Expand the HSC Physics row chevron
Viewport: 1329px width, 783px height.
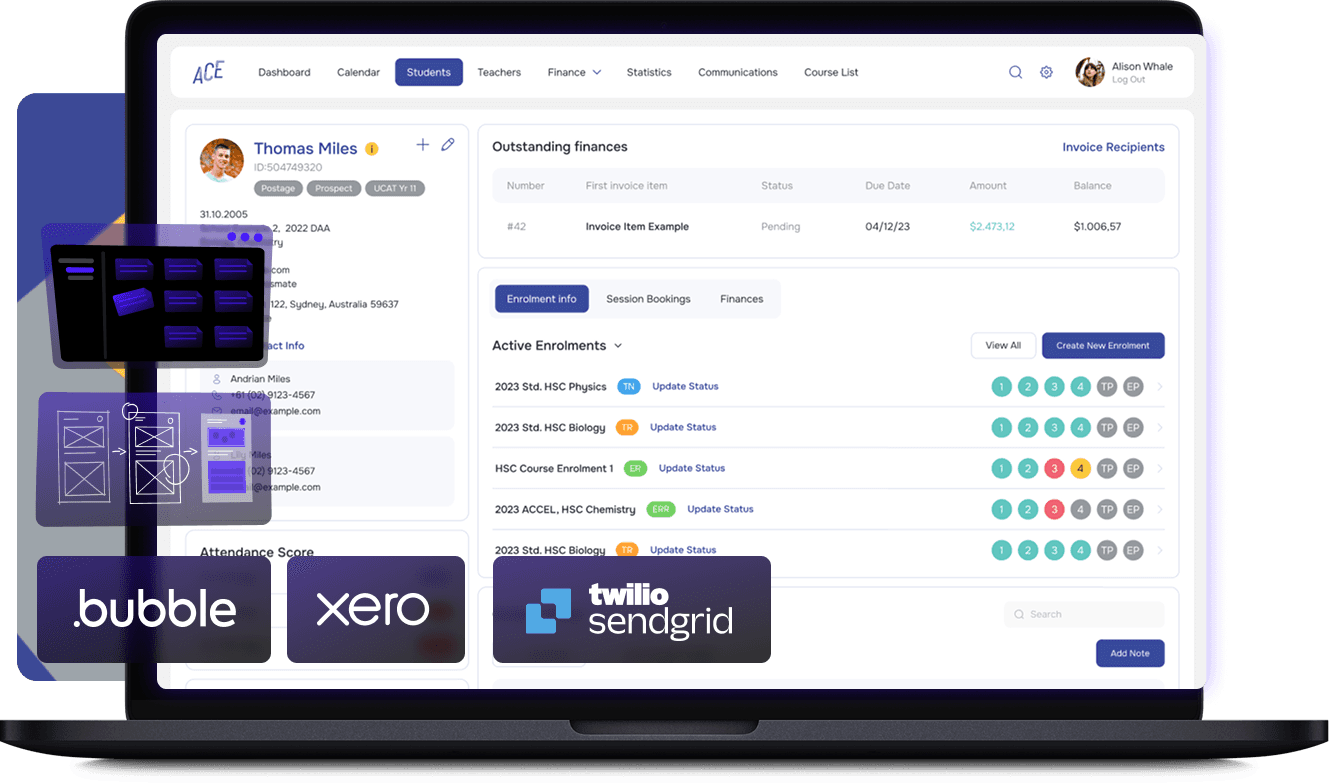coord(1160,387)
